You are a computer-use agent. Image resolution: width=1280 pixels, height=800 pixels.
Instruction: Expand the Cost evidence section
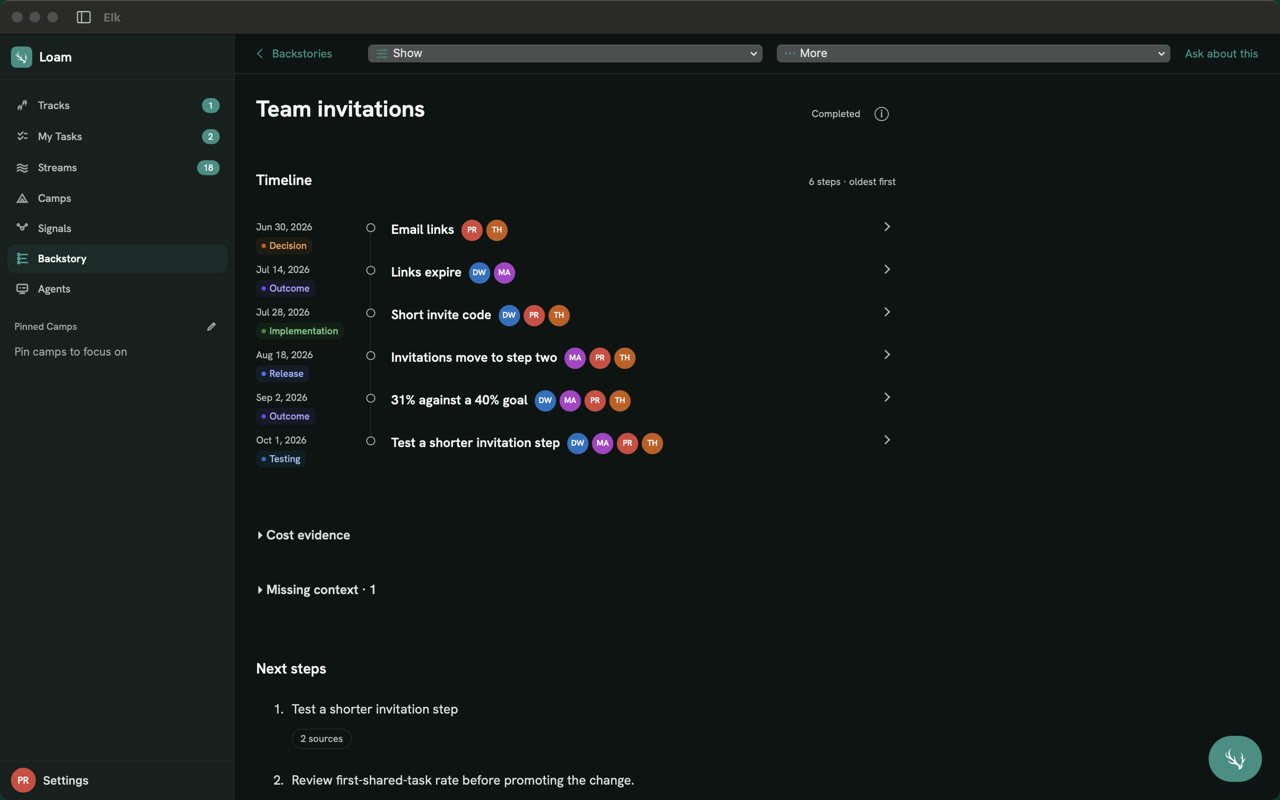click(x=304, y=535)
